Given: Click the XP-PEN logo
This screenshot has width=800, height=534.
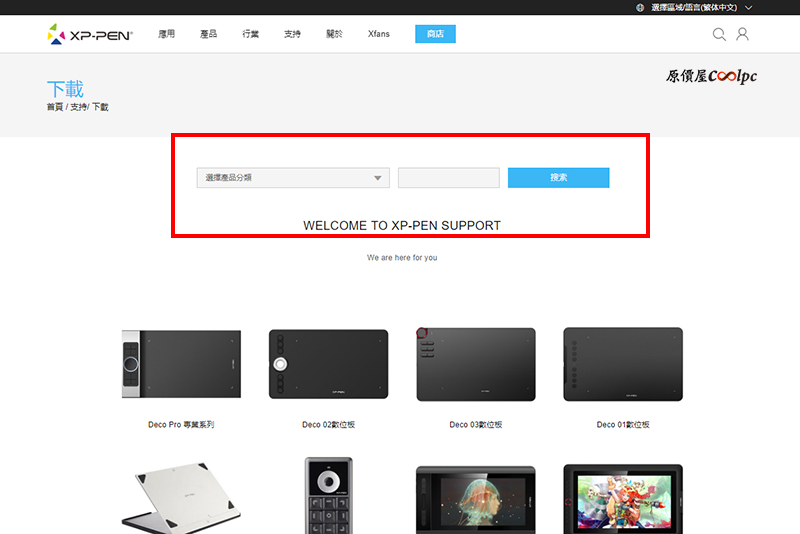Looking at the screenshot, I should tap(90, 34).
